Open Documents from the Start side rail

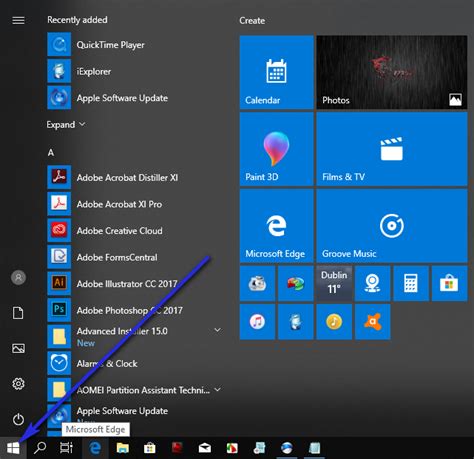coord(18,313)
